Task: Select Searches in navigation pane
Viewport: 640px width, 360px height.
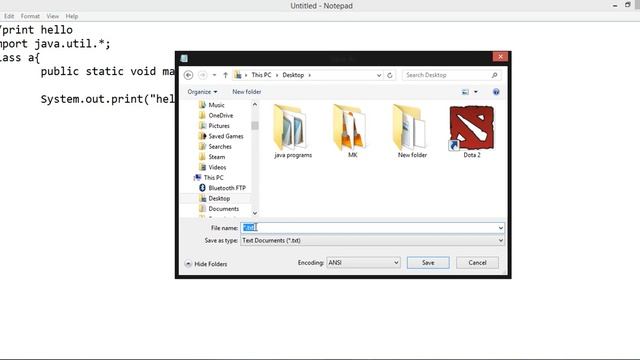Action: pos(220,147)
